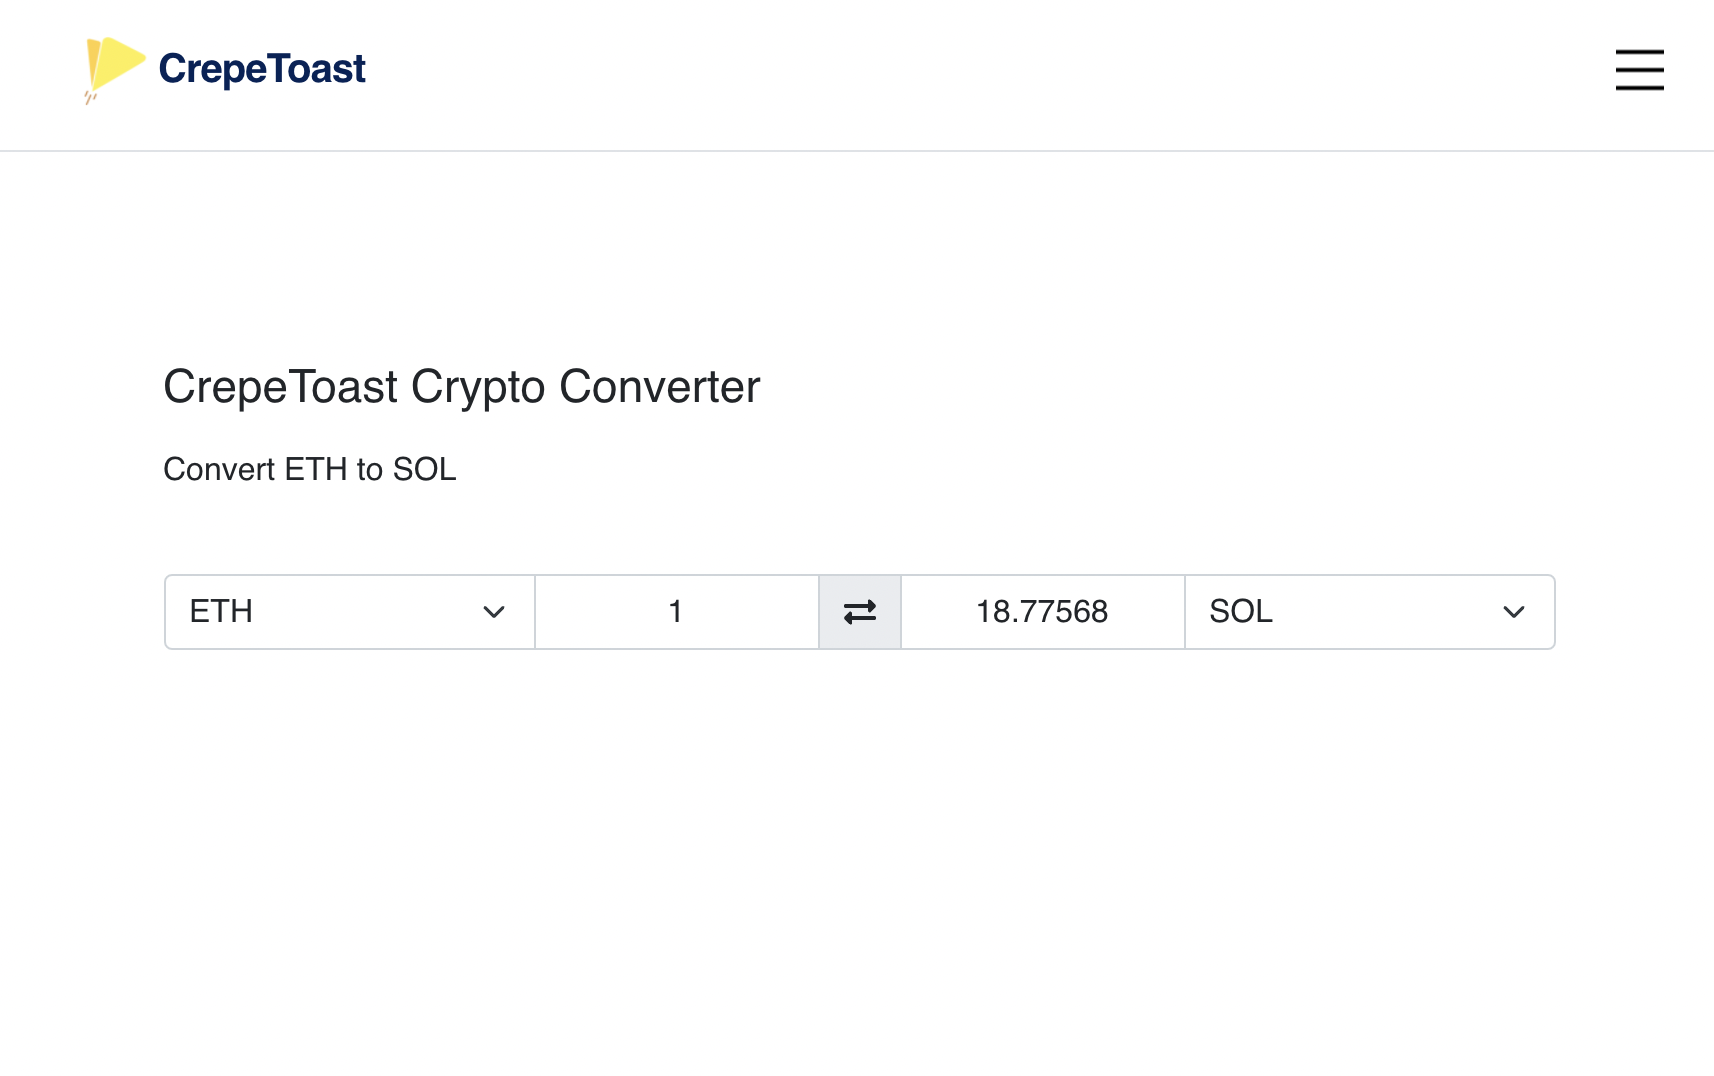Image resolution: width=1714 pixels, height=1076 pixels.
Task: Open the SOL currency dropdown
Action: pyautogui.click(x=1369, y=611)
